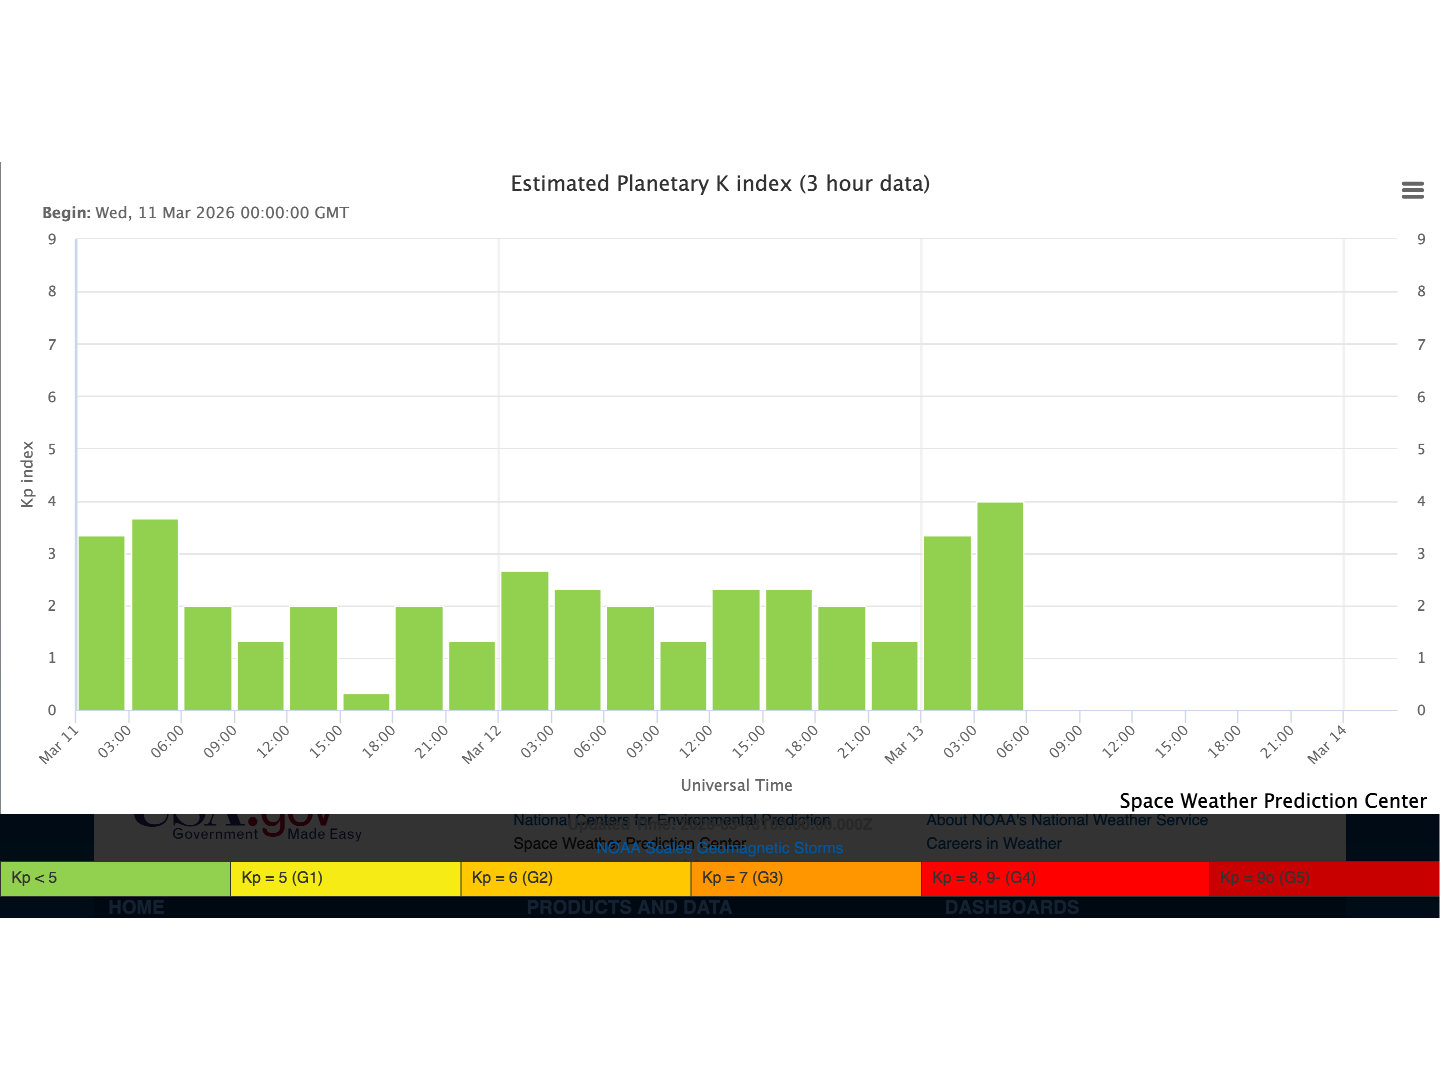Open the DASHBOARDS menu
Image resolution: width=1440 pixels, height=1080 pixels.
point(1011,907)
